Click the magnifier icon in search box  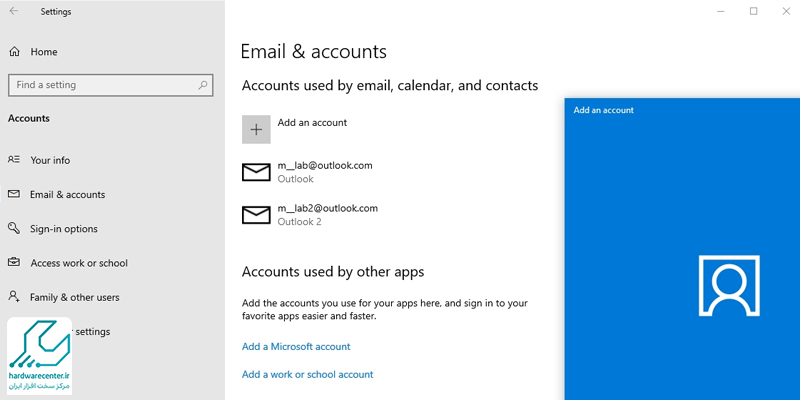[x=203, y=85]
